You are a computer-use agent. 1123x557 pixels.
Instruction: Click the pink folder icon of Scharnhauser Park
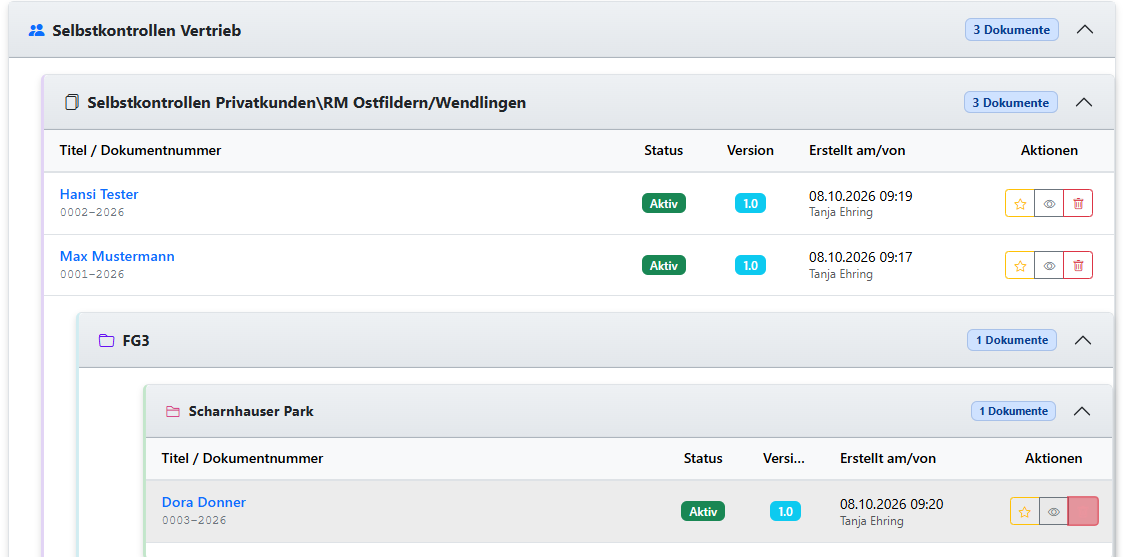(x=173, y=412)
